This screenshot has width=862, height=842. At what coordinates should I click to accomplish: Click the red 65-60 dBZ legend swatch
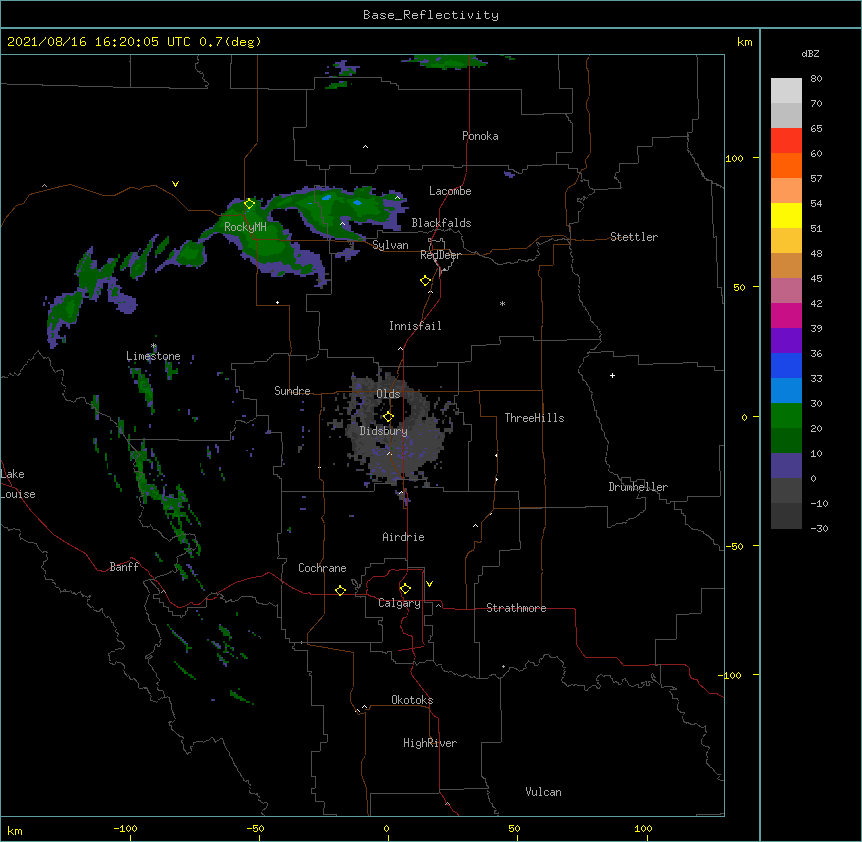pos(786,140)
